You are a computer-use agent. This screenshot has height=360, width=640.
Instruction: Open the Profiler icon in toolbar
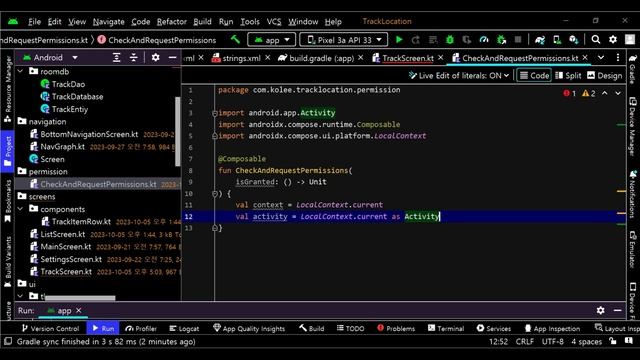tap(484, 40)
